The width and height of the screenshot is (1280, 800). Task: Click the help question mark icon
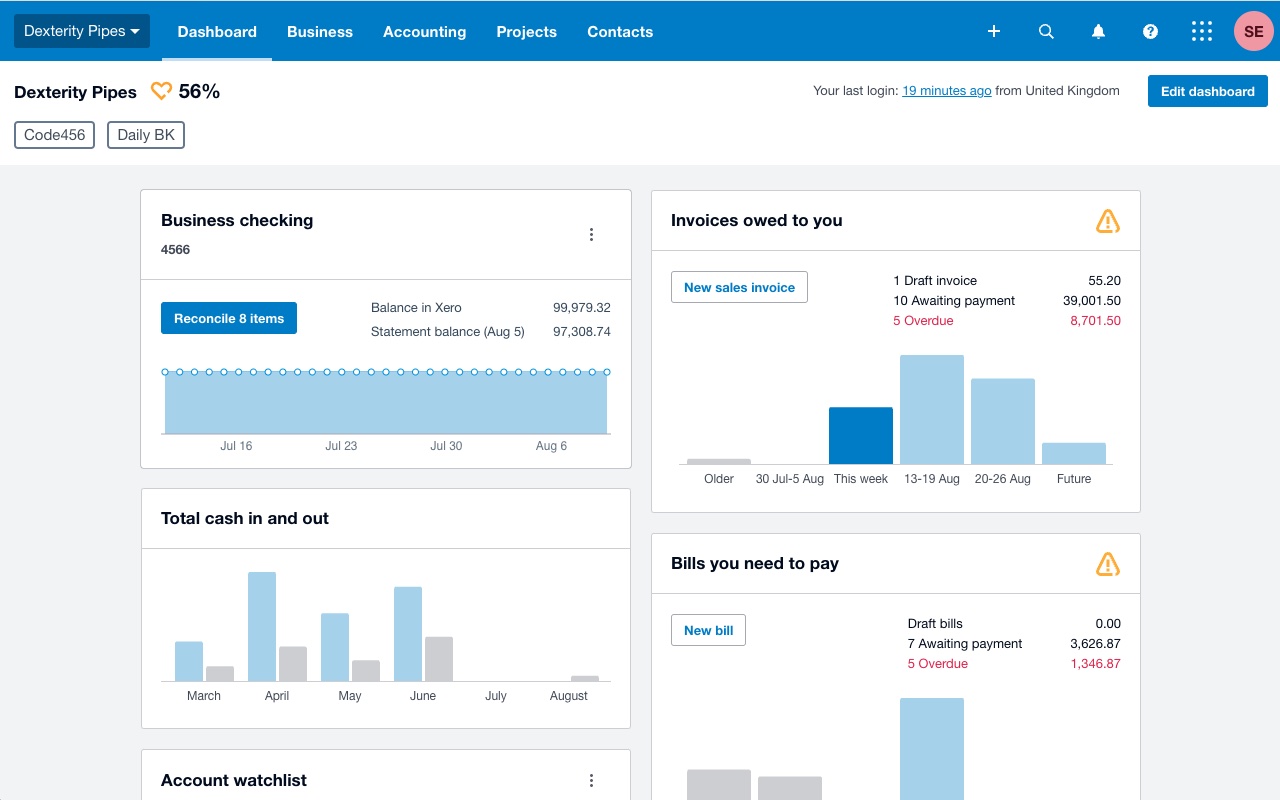(1150, 31)
